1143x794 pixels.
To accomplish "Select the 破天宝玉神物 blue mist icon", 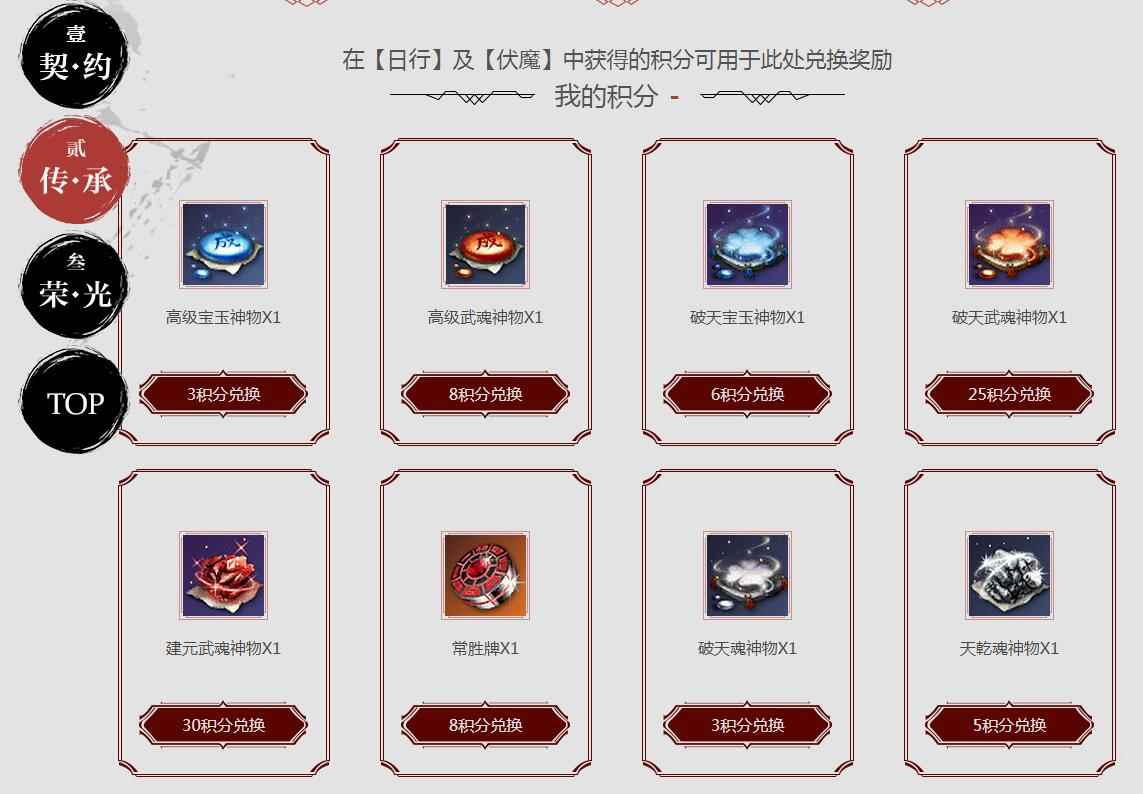I will [747, 244].
